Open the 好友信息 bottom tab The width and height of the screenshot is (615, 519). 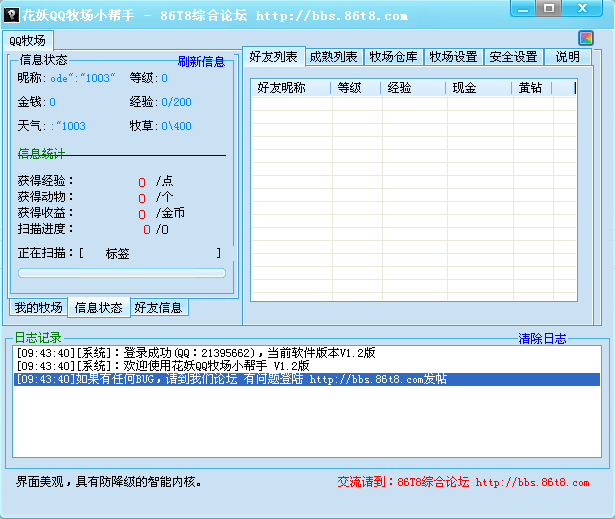158,307
